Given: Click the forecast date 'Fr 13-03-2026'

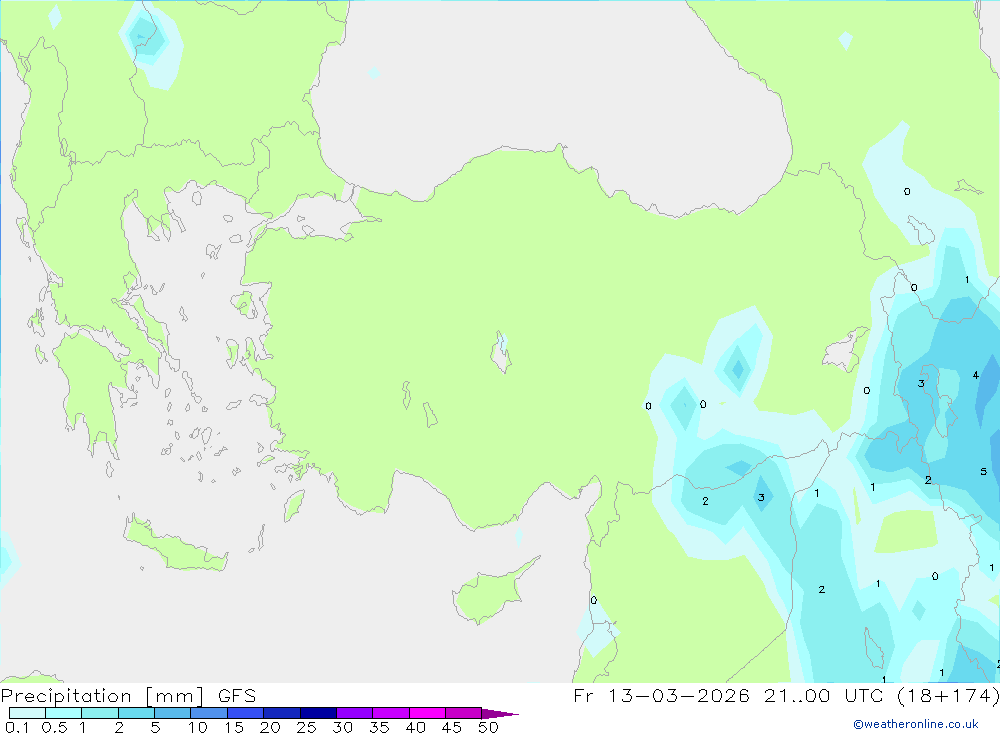Looking at the screenshot, I should point(661,695).
